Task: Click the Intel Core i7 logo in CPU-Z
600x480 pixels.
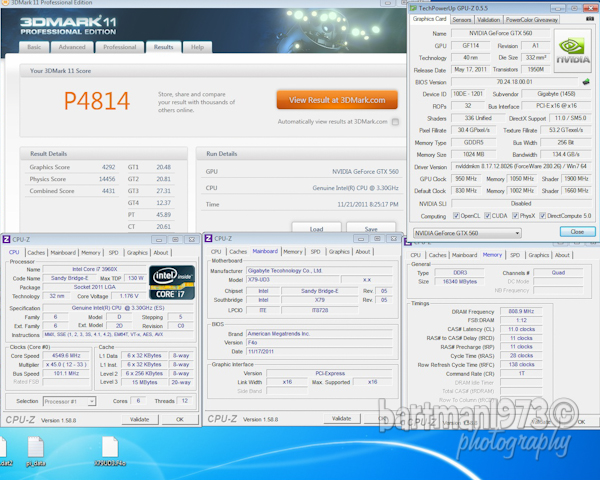Action: click(170, 282)
